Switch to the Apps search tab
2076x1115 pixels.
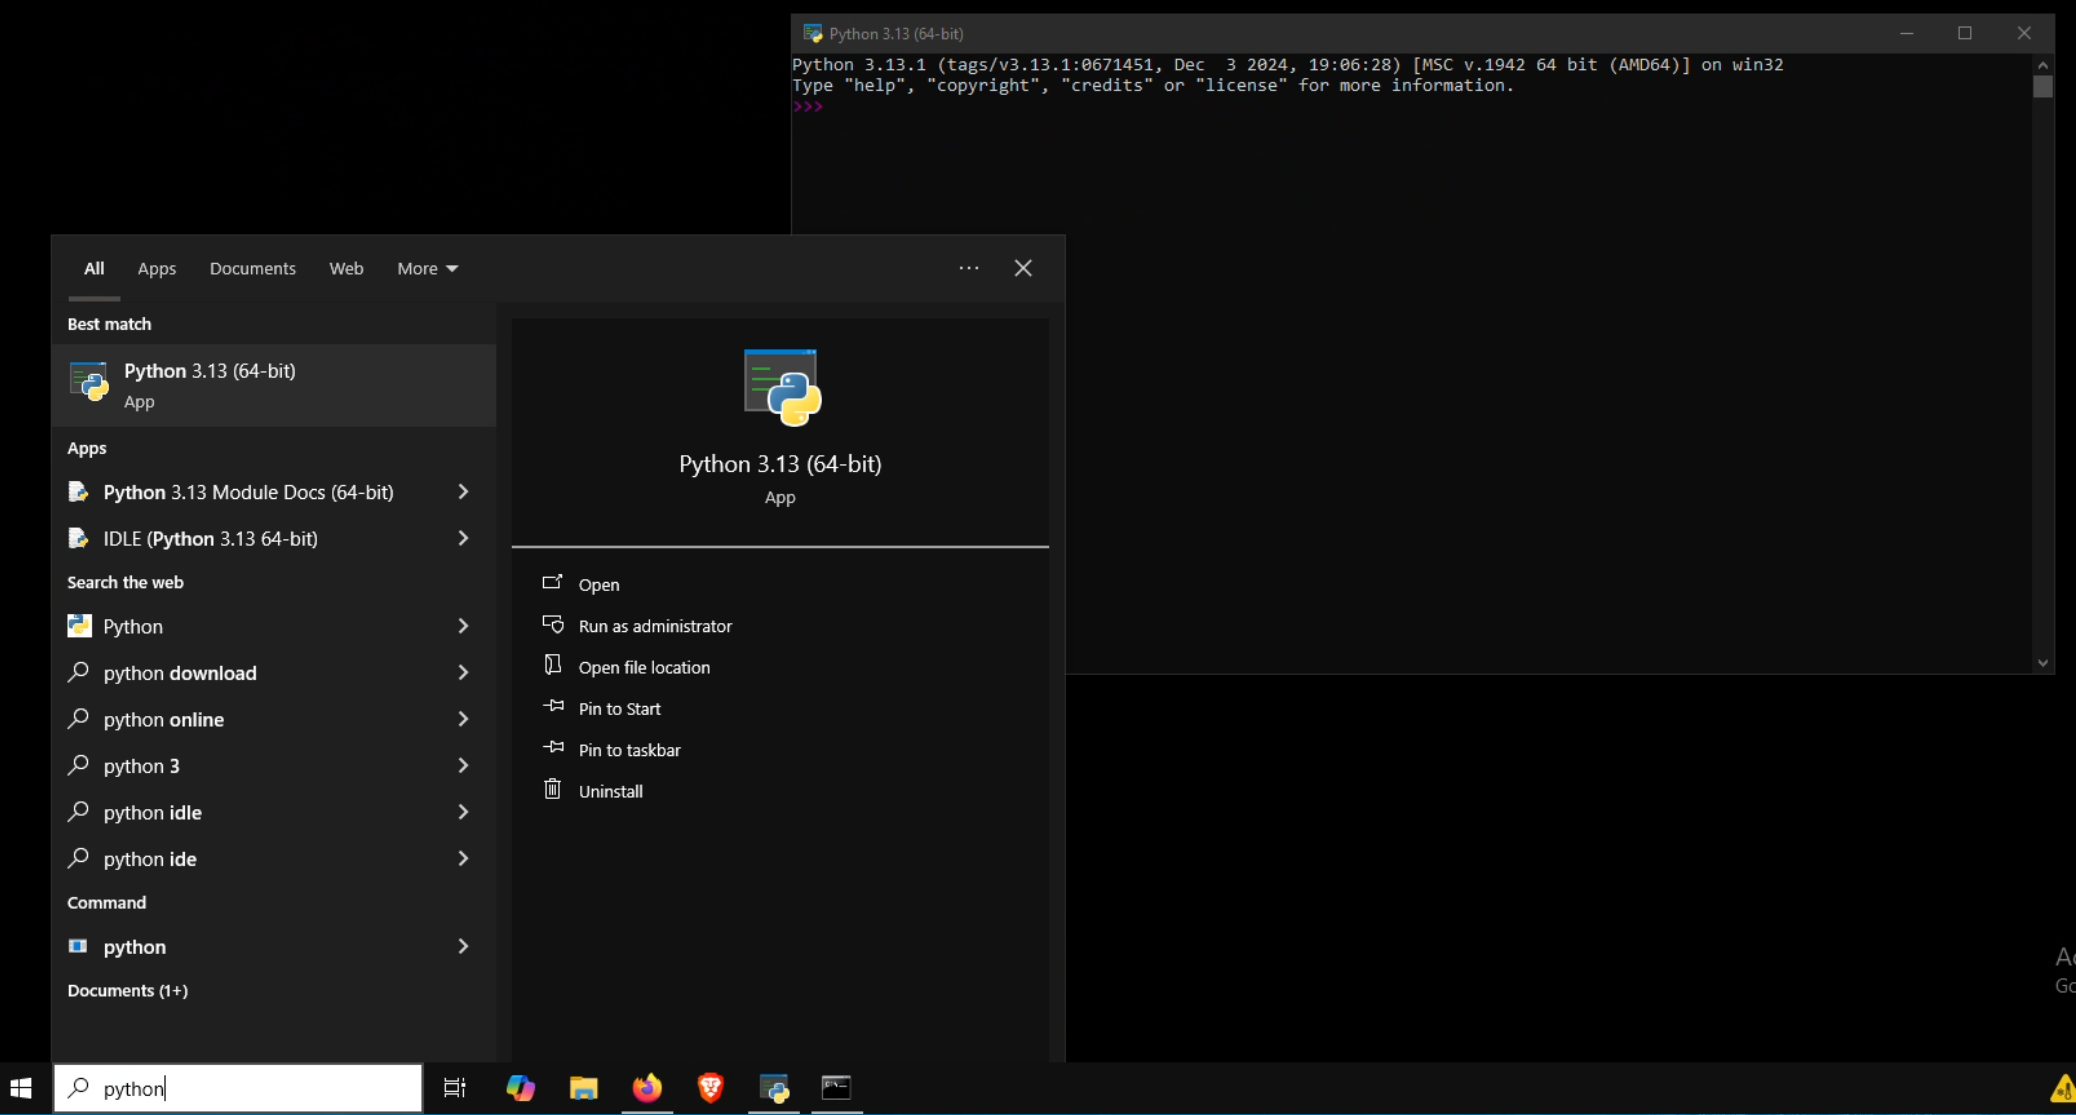coord(157,268)
